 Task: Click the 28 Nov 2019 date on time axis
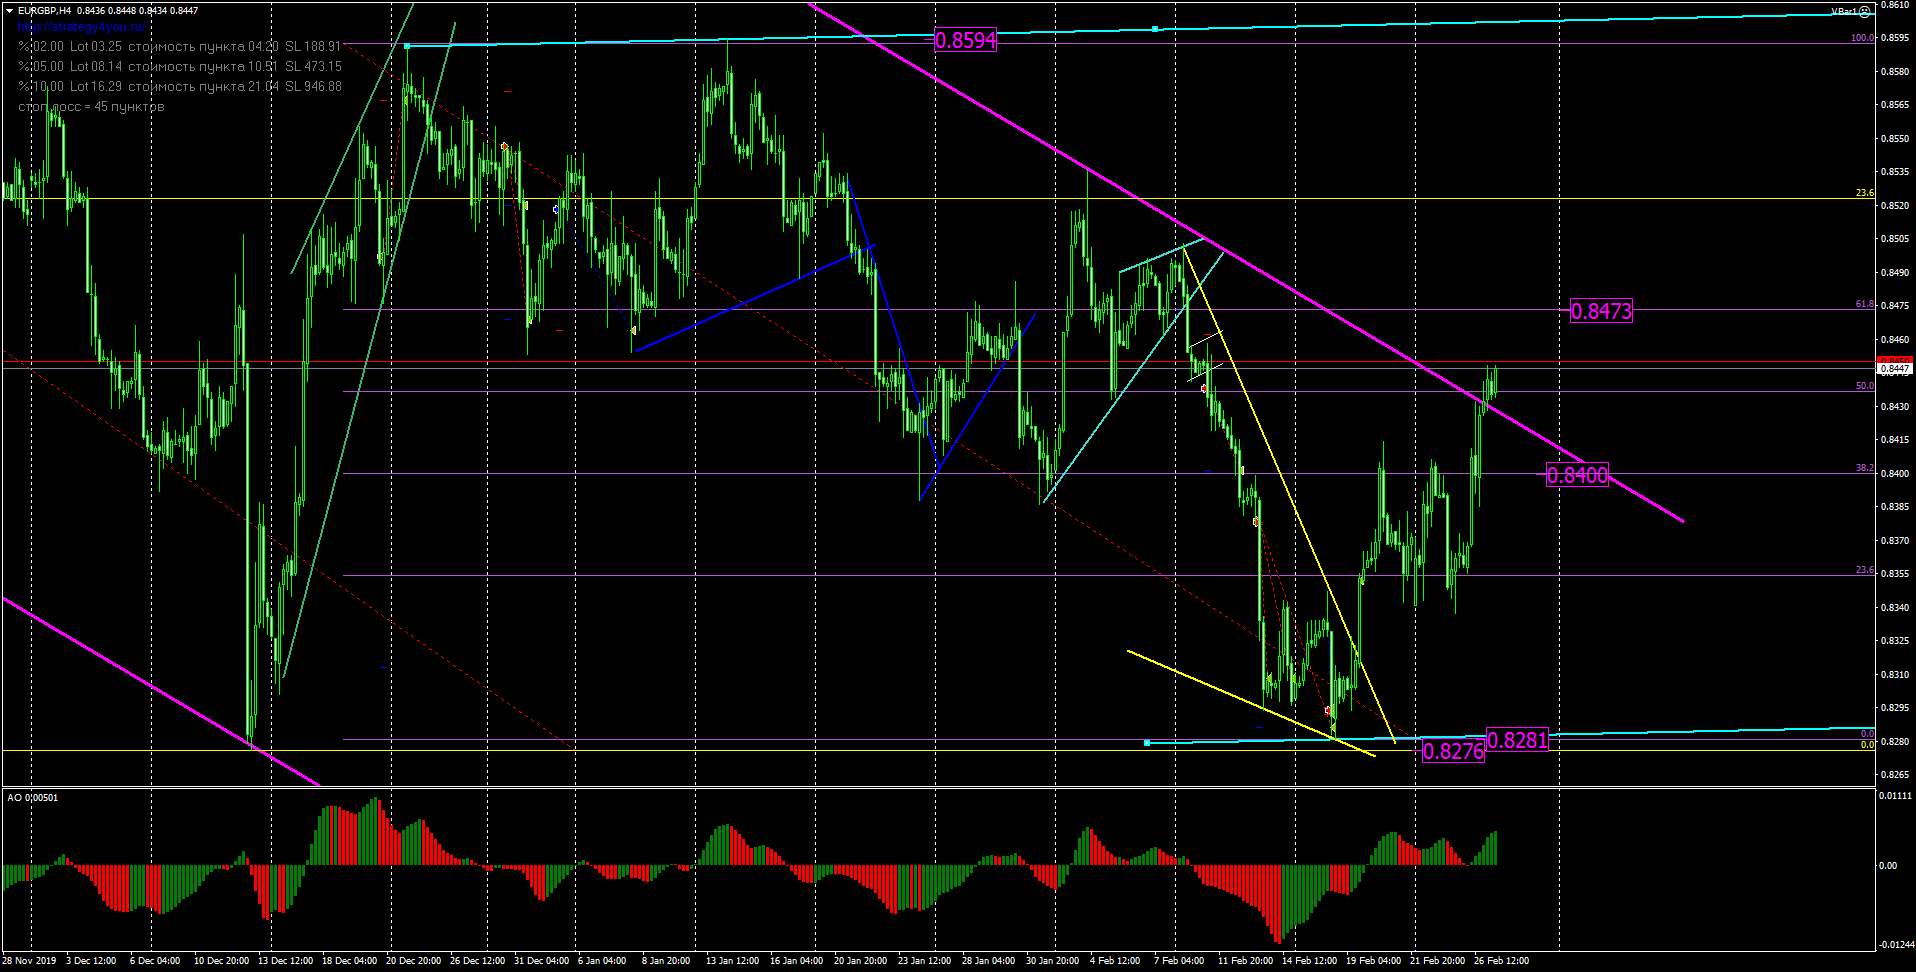[30, 961]
